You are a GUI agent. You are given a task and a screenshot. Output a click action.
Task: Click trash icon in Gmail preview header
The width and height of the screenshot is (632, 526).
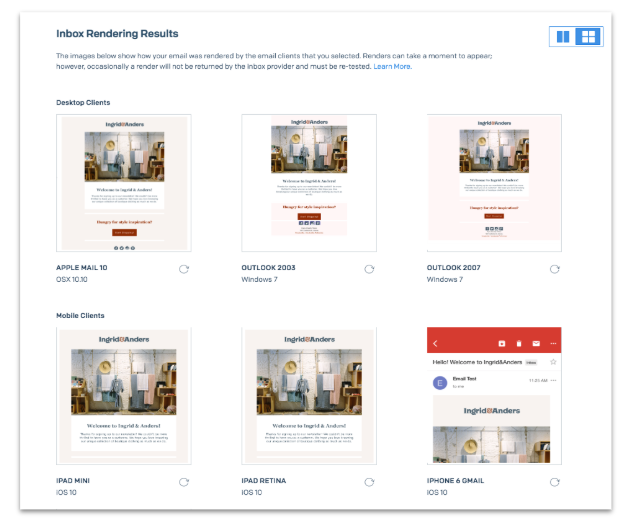point(519,343)
